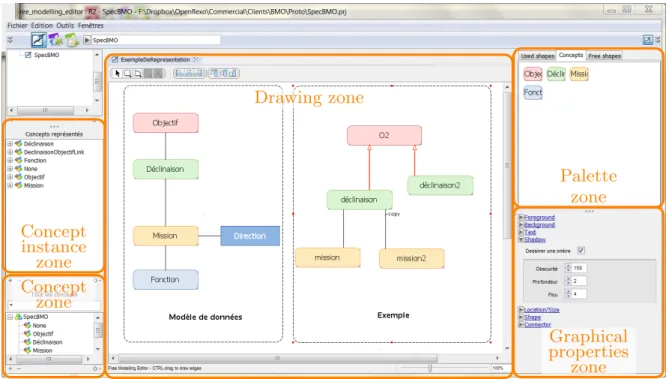Open the Outils menu
Image resolution: width=669 pixels, height=379 pixels.
pos(65,26)
